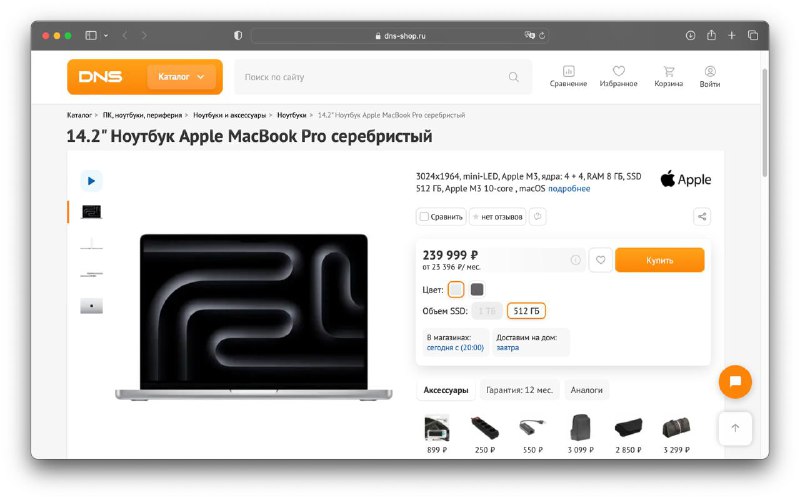Open Safari sidebar options chevron
Image resolution: width=800 pixels, height=500 pixels.
[x=106, y=36]
